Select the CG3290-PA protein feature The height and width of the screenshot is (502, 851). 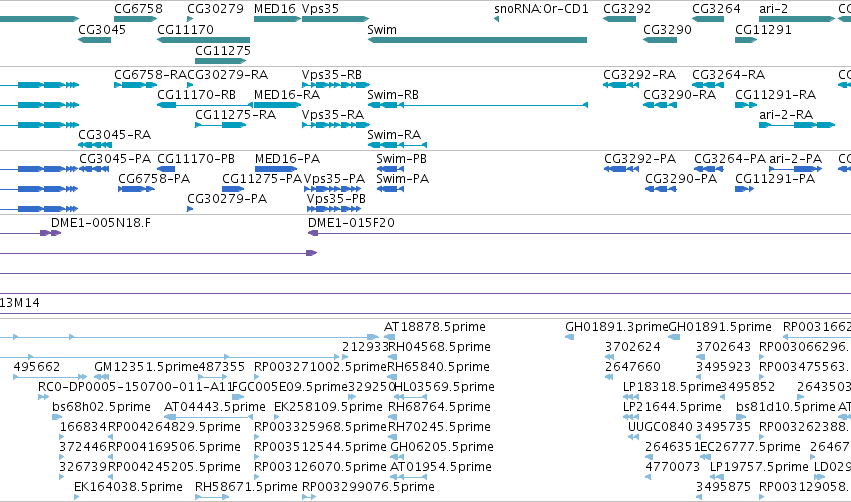point(661,189)
